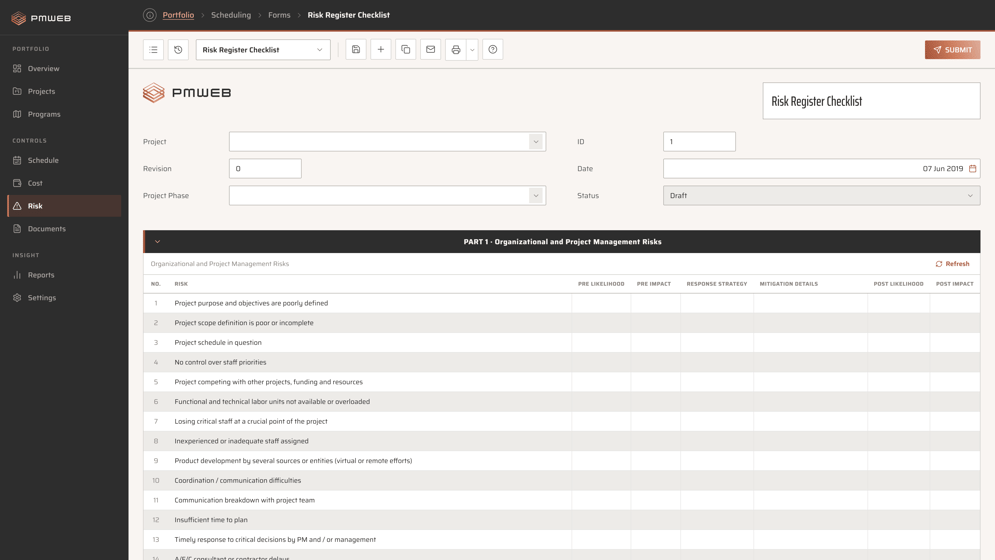Open help with question mark icon

point(492,50)
